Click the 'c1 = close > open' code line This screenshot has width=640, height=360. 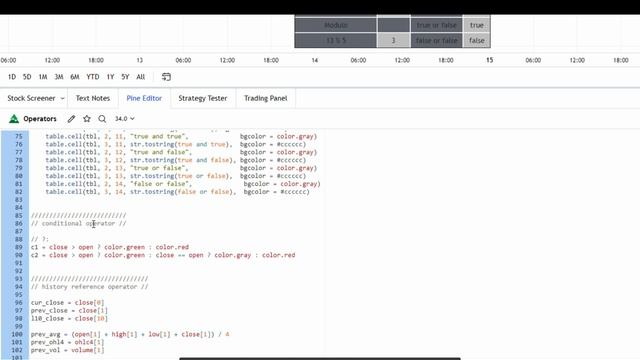(110, 247)
